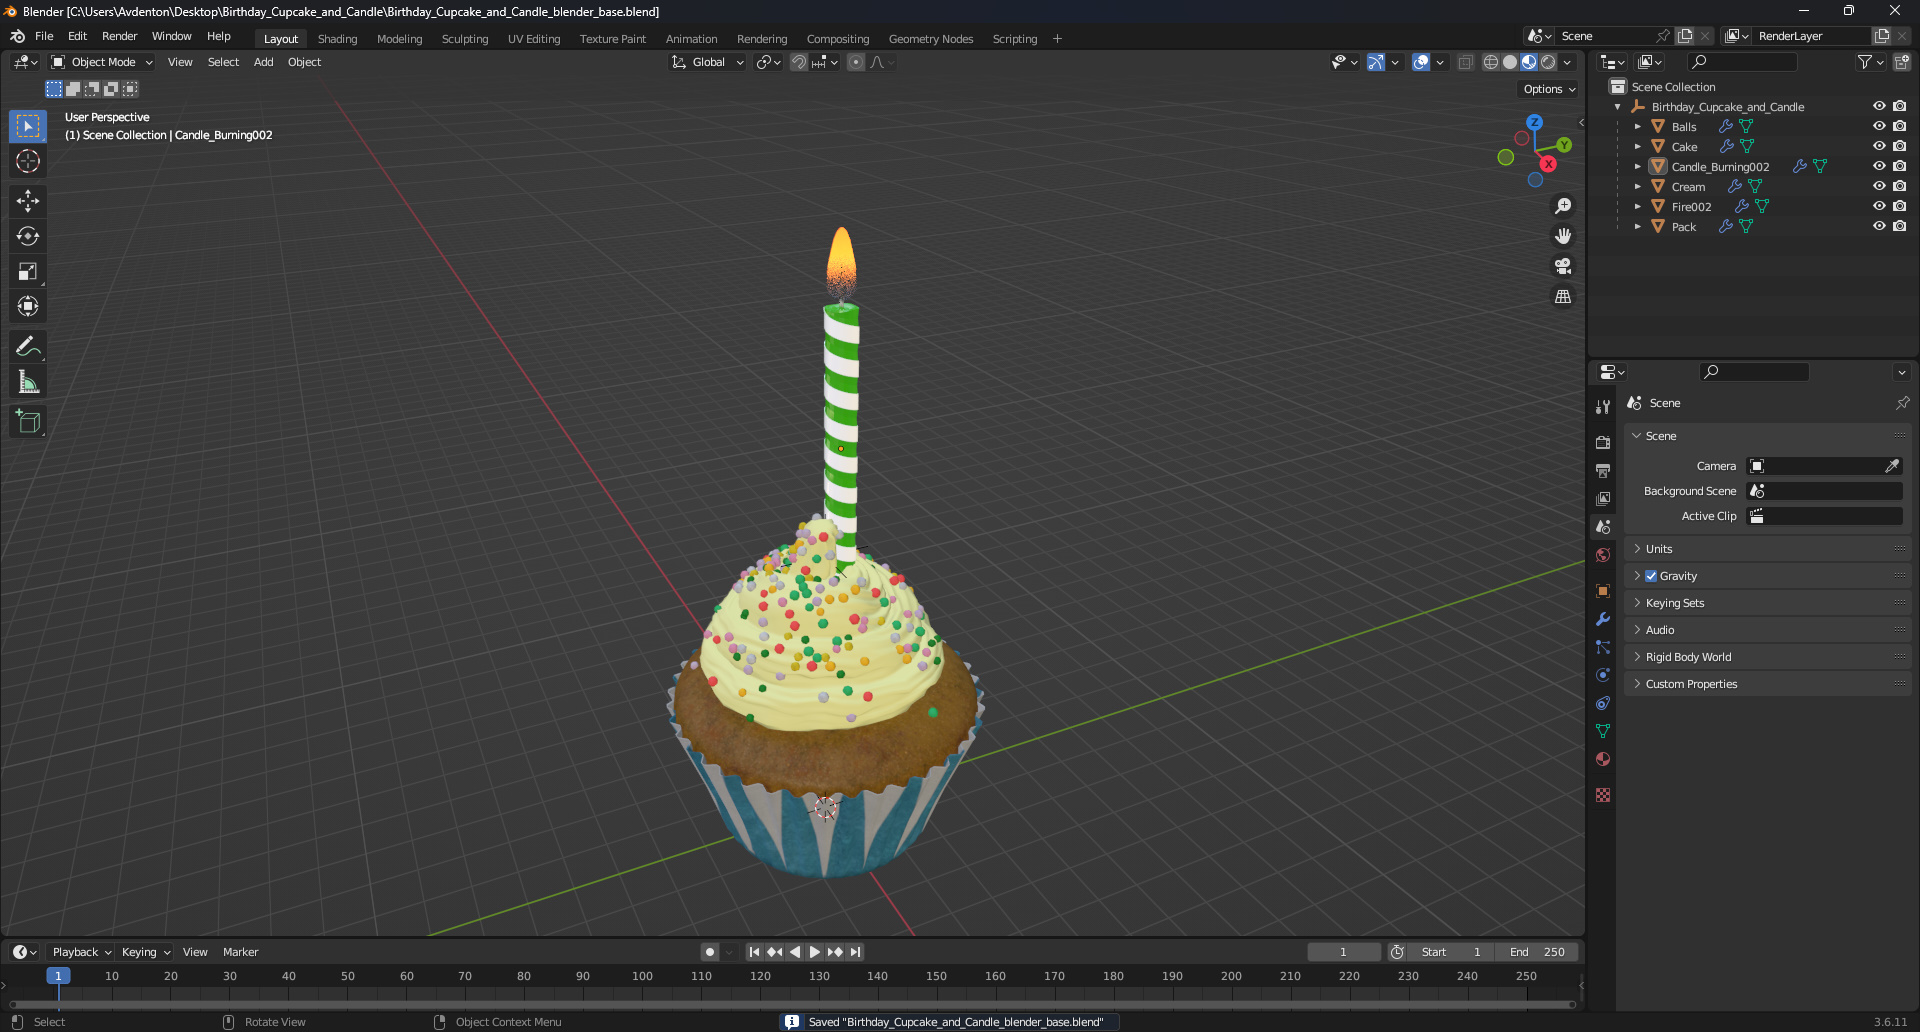Switch to the Shading workspace tab
Screen dimensions: 1920x1032
337,39
